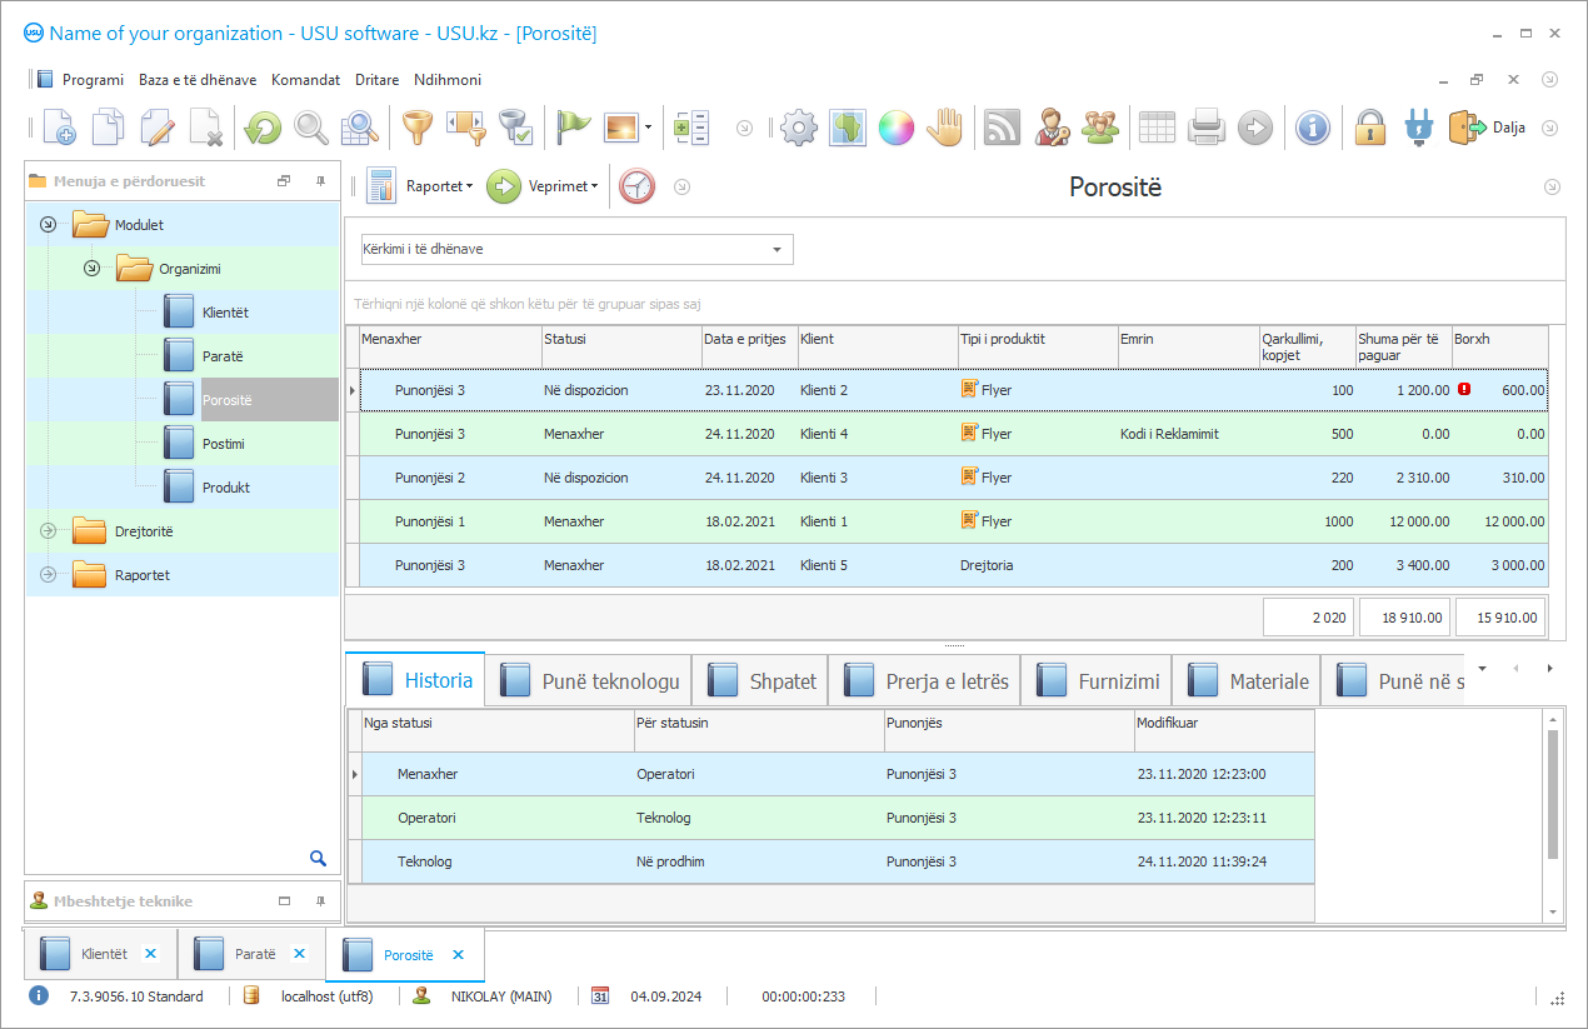Click the funnel filter icon
This screenshot has height=1029, width=1588.
(x=417, y=128)
